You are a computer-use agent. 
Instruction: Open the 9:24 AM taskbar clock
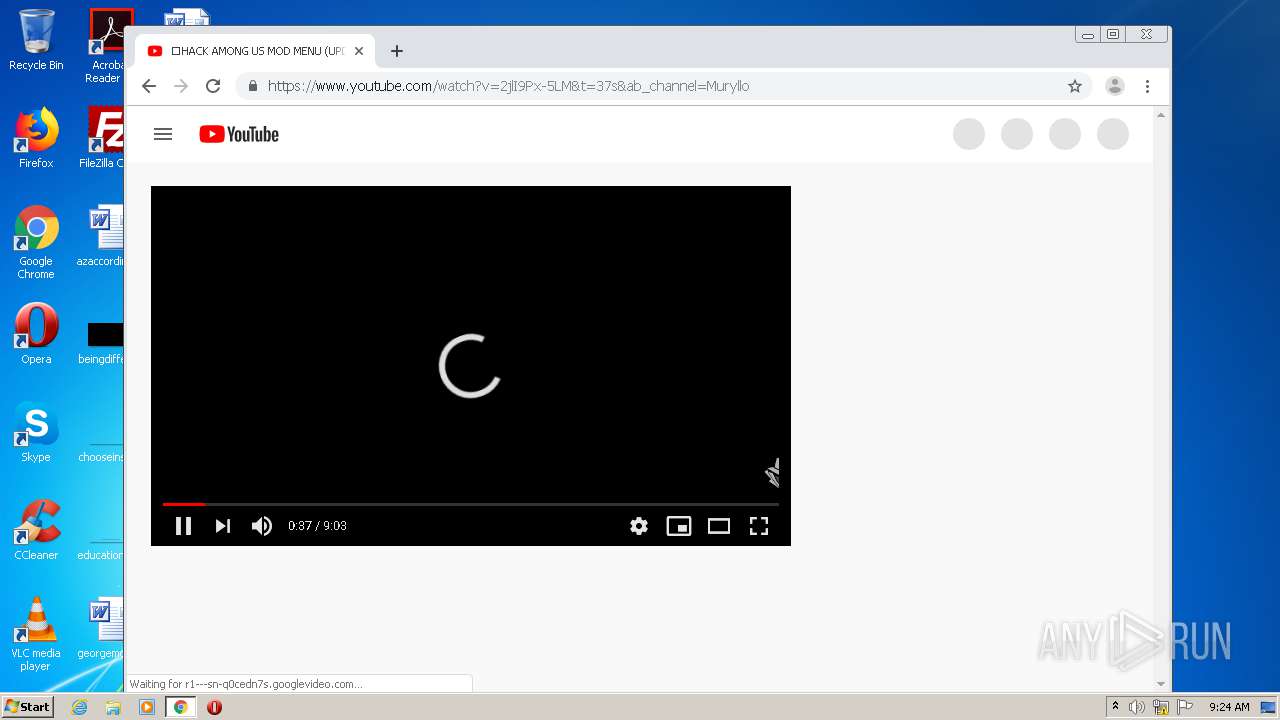[x=1229, y=707]
